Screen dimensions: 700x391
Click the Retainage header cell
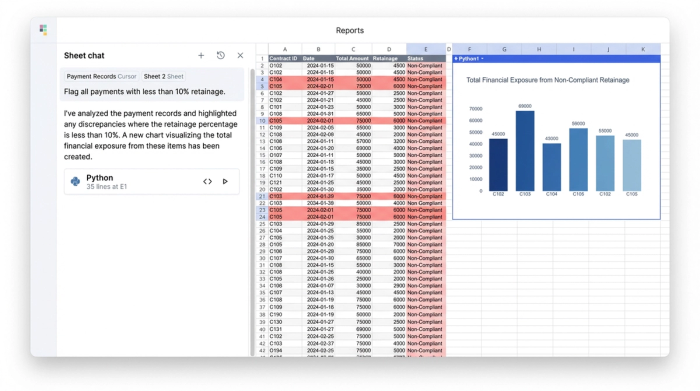389,58
